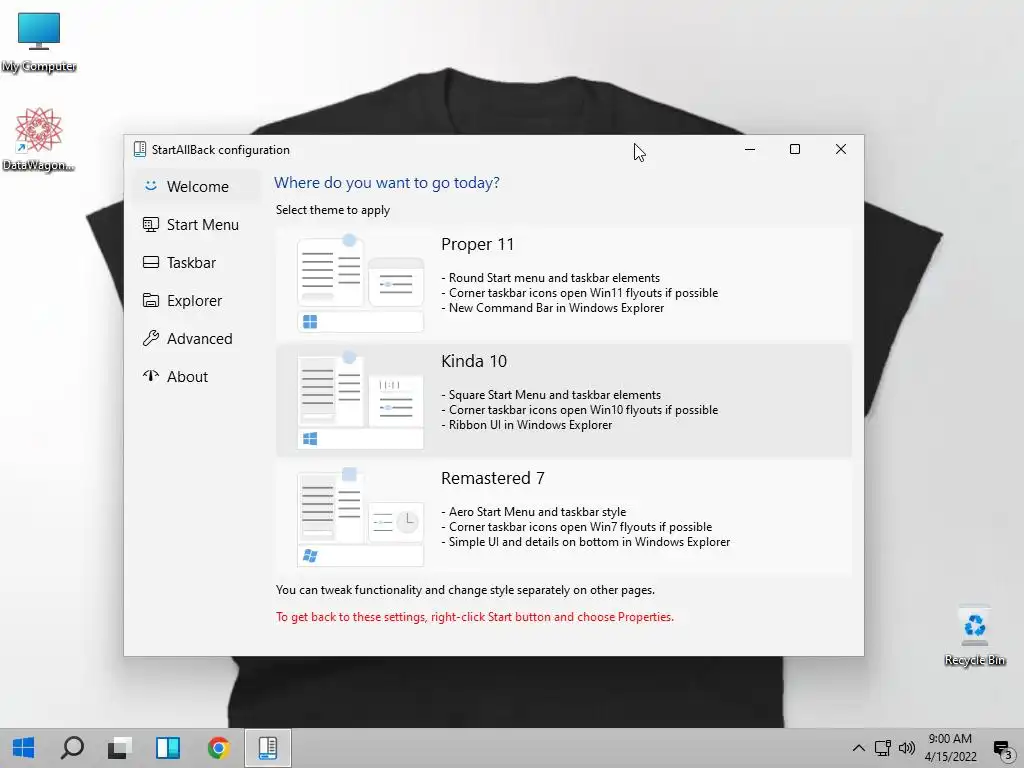This screenshot has width=1024, height=768.
Task: Click the Advanced wrench icon
Action: 151,338
